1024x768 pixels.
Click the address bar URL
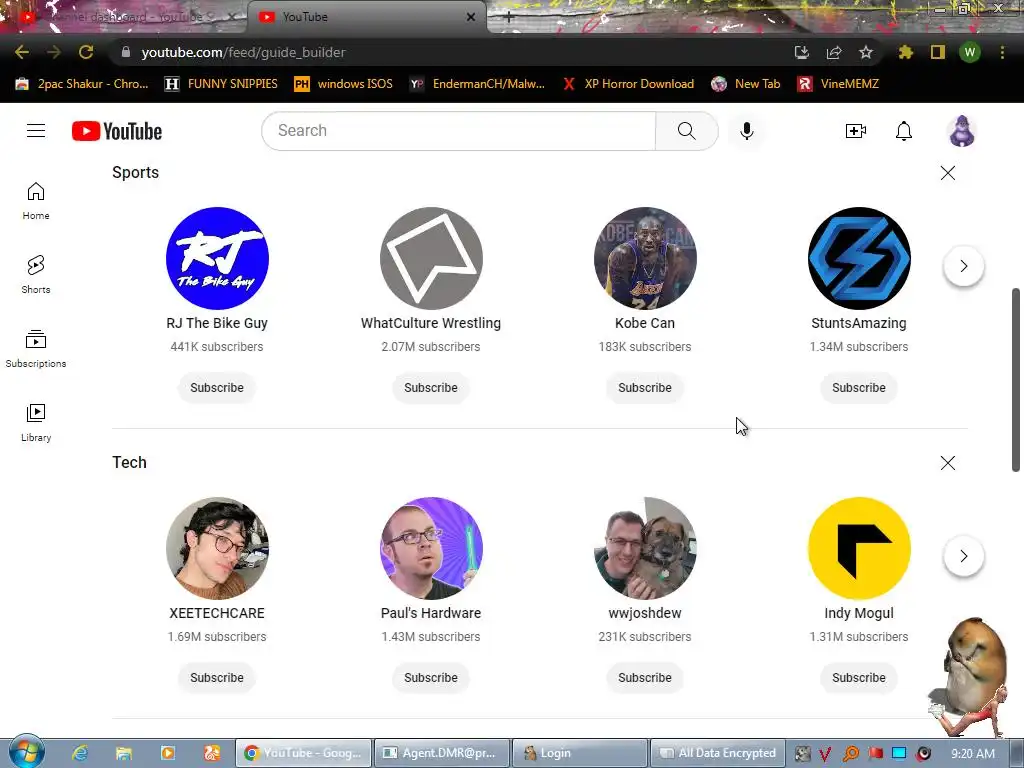(244, 52)
